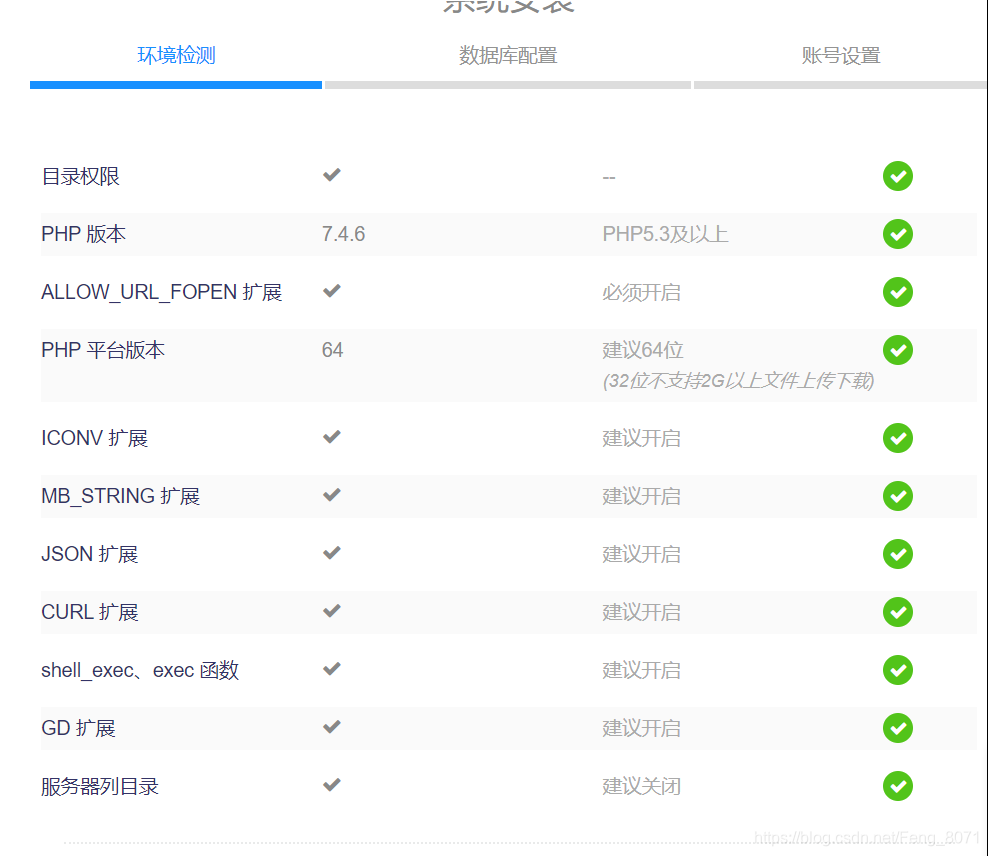Click the 服务器列目录 label

[x=100, y=786]
